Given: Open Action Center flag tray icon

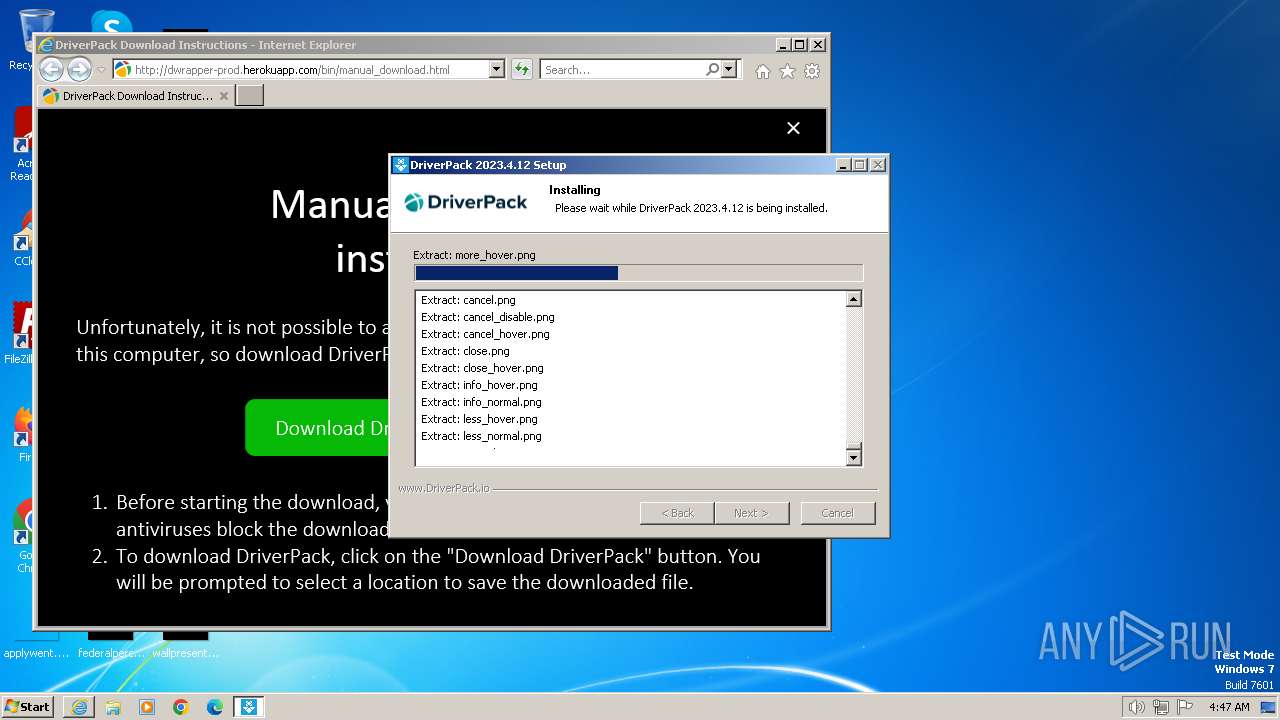Looking at the screenshot, I should point(1185,707).
